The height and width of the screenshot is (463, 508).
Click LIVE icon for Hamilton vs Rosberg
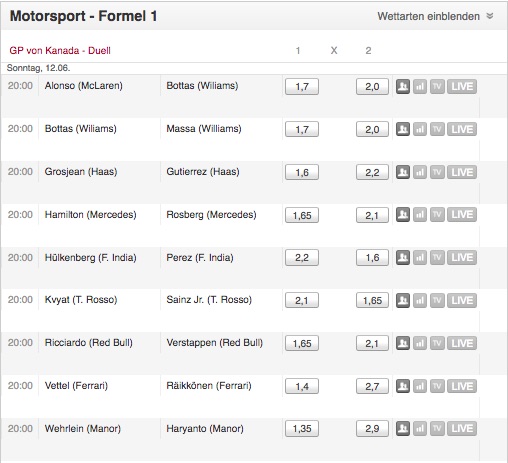[x=462, y=215]
